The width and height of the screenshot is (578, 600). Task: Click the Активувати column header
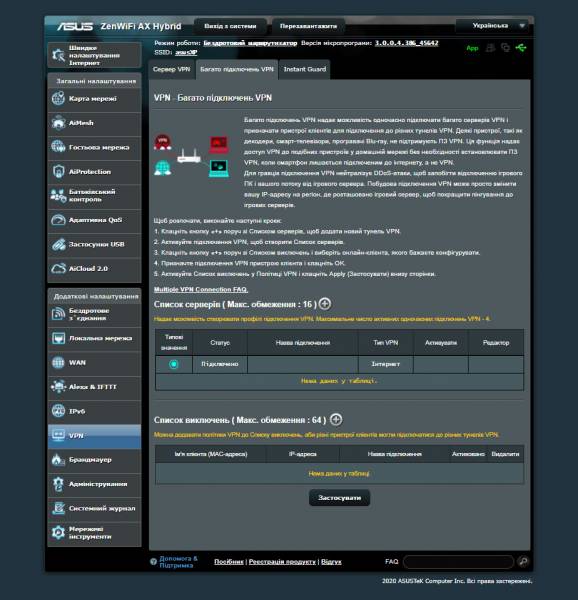pos(441,342)
